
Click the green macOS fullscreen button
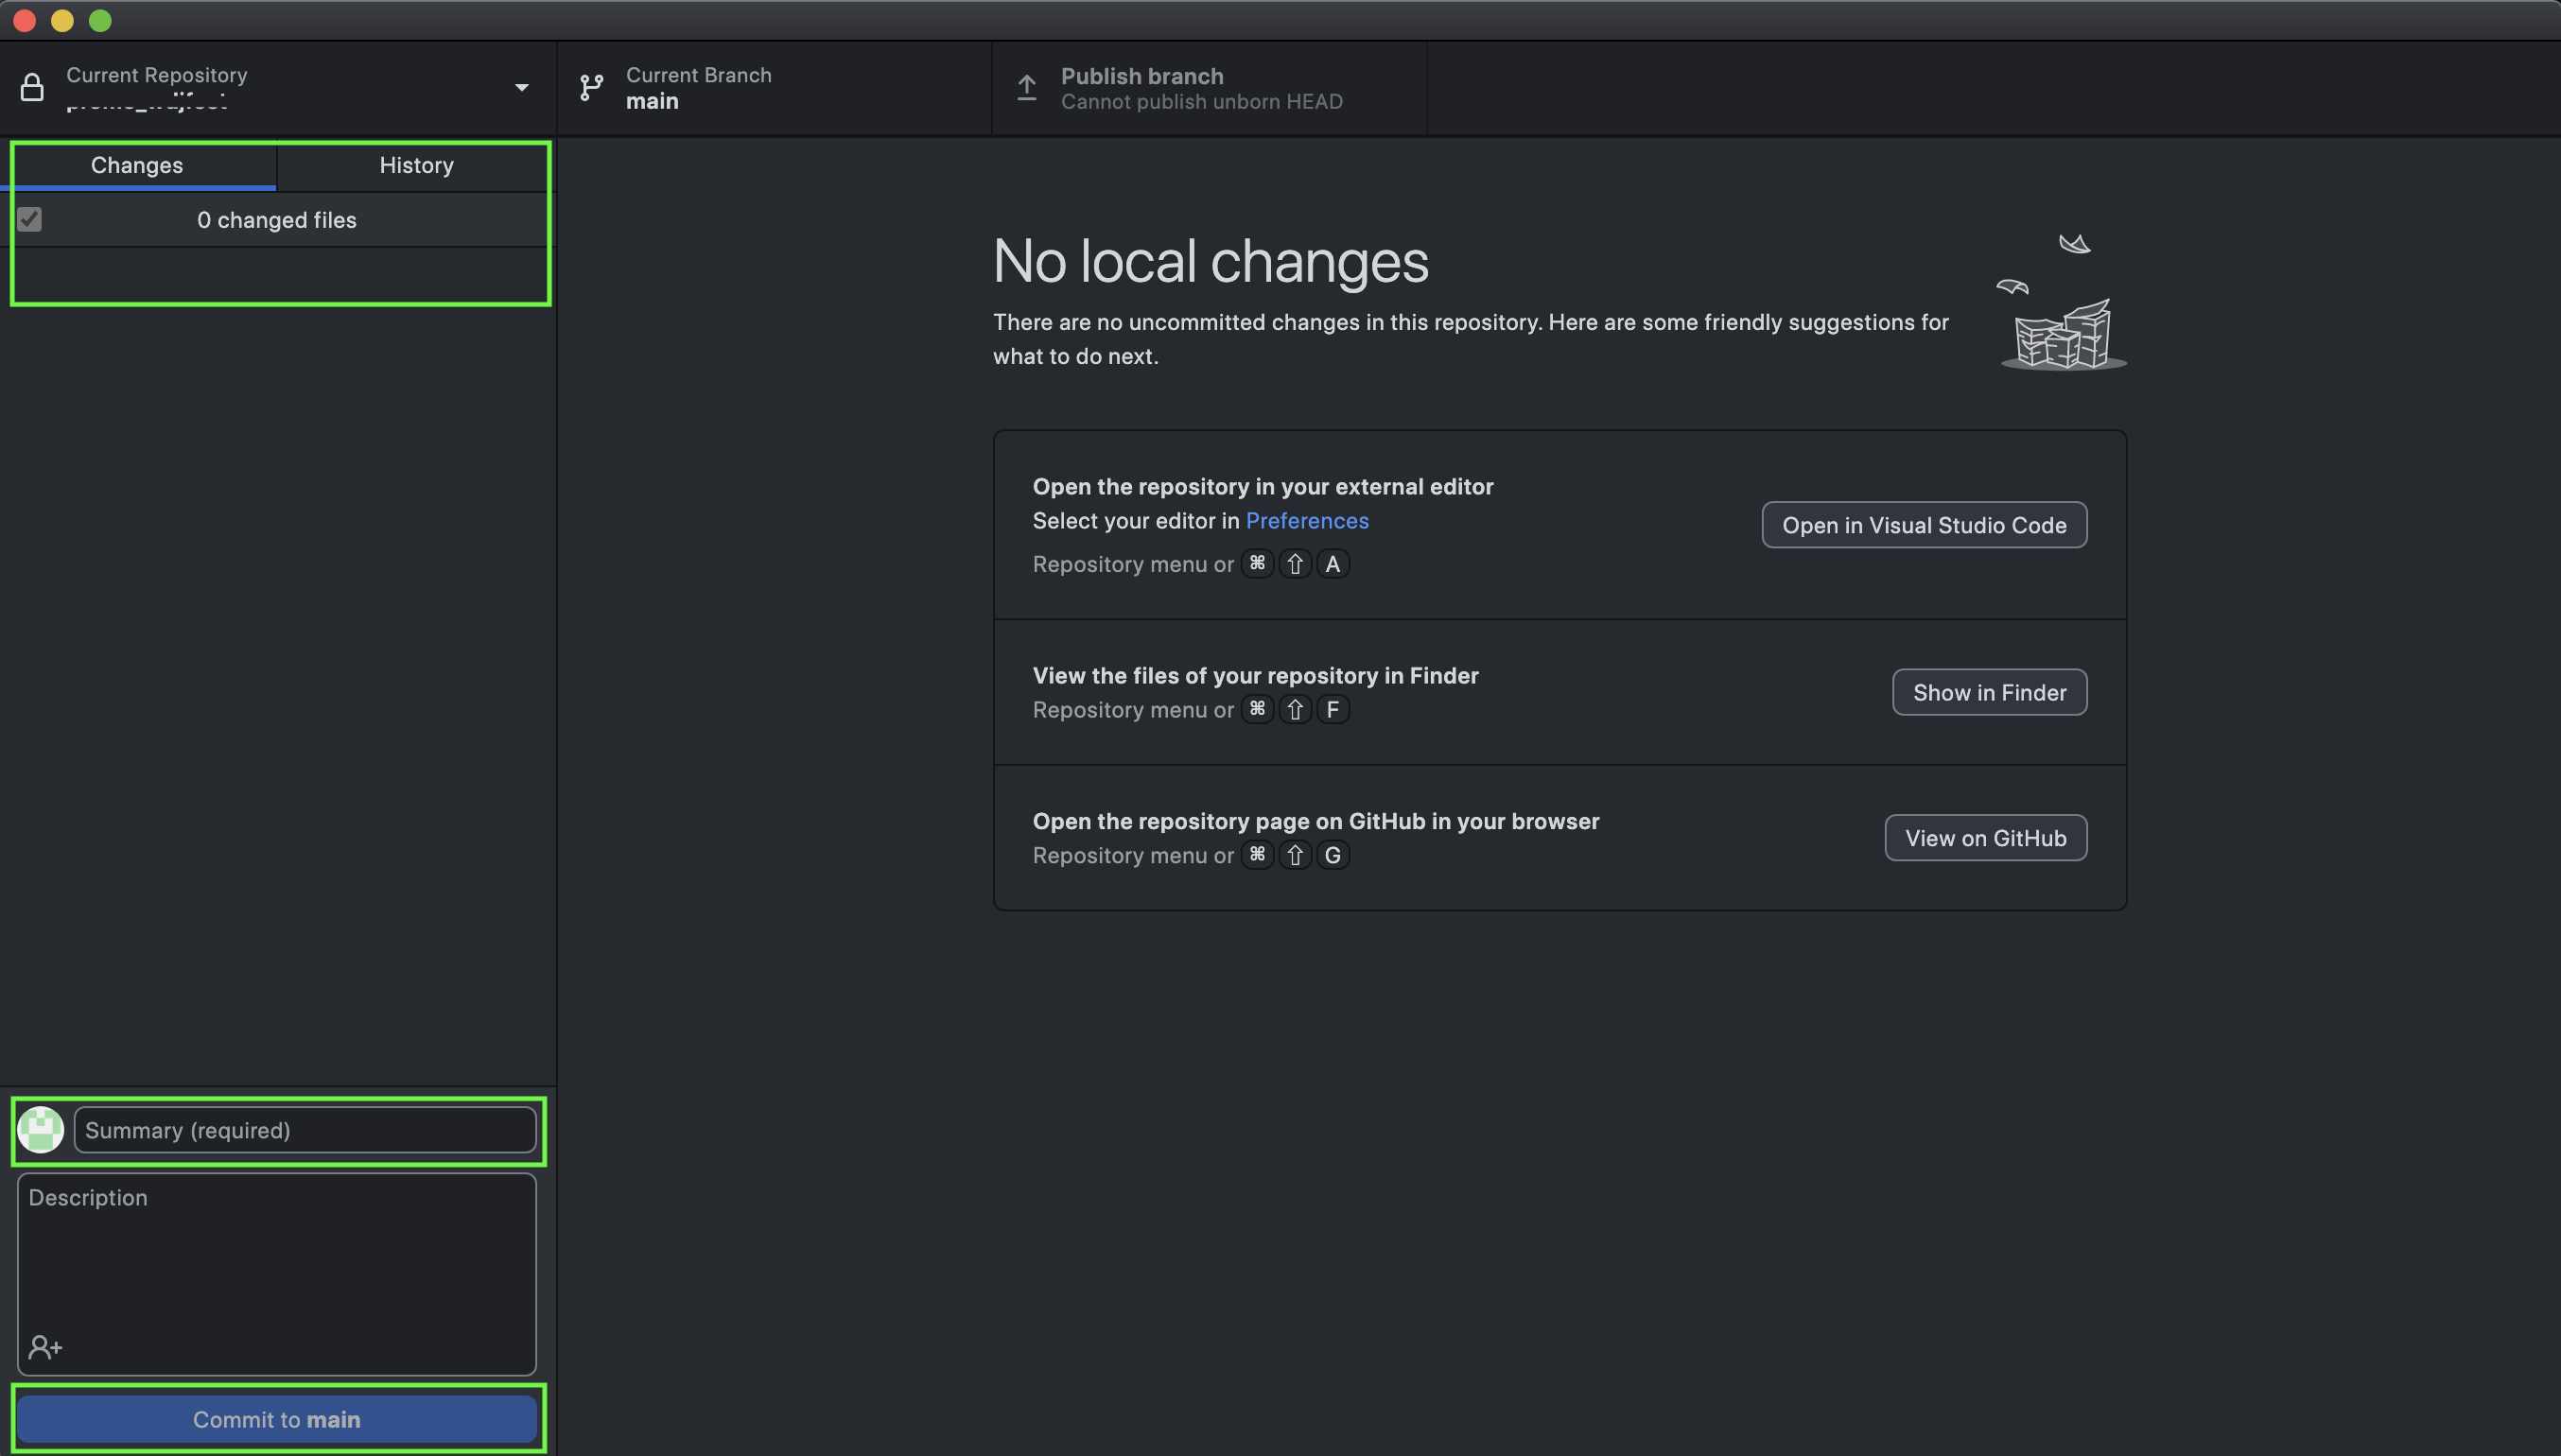(x=100, y=21)
